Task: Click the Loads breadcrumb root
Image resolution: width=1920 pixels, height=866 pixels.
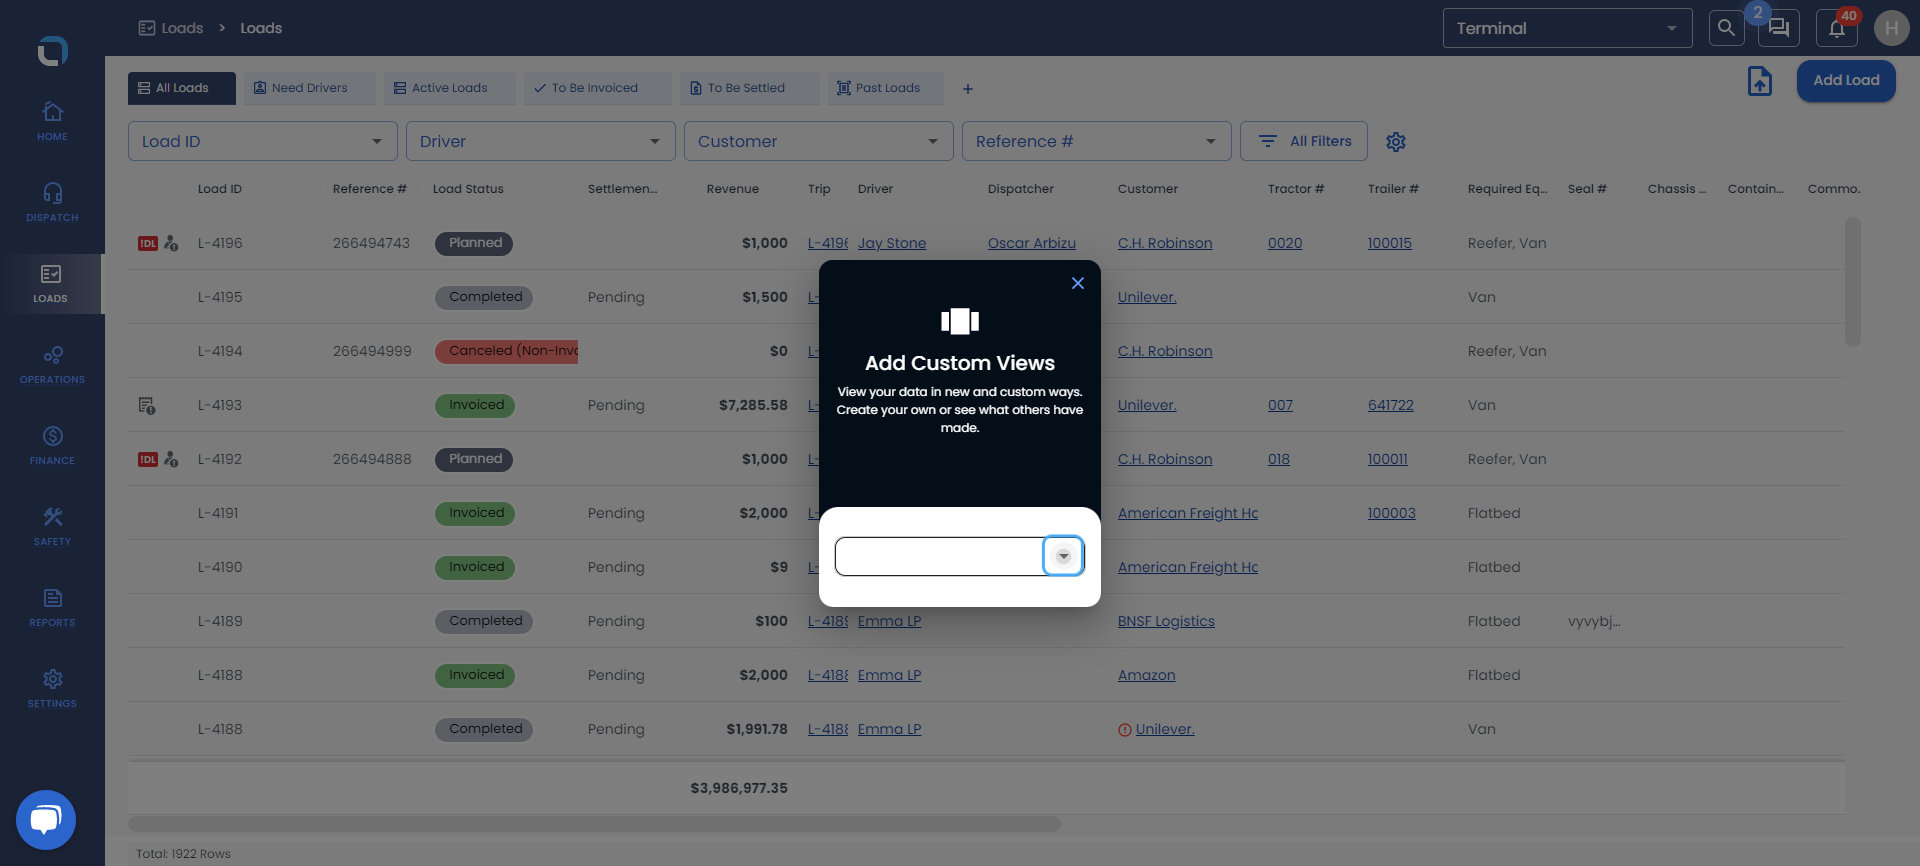Action: [x=171, y=28]
